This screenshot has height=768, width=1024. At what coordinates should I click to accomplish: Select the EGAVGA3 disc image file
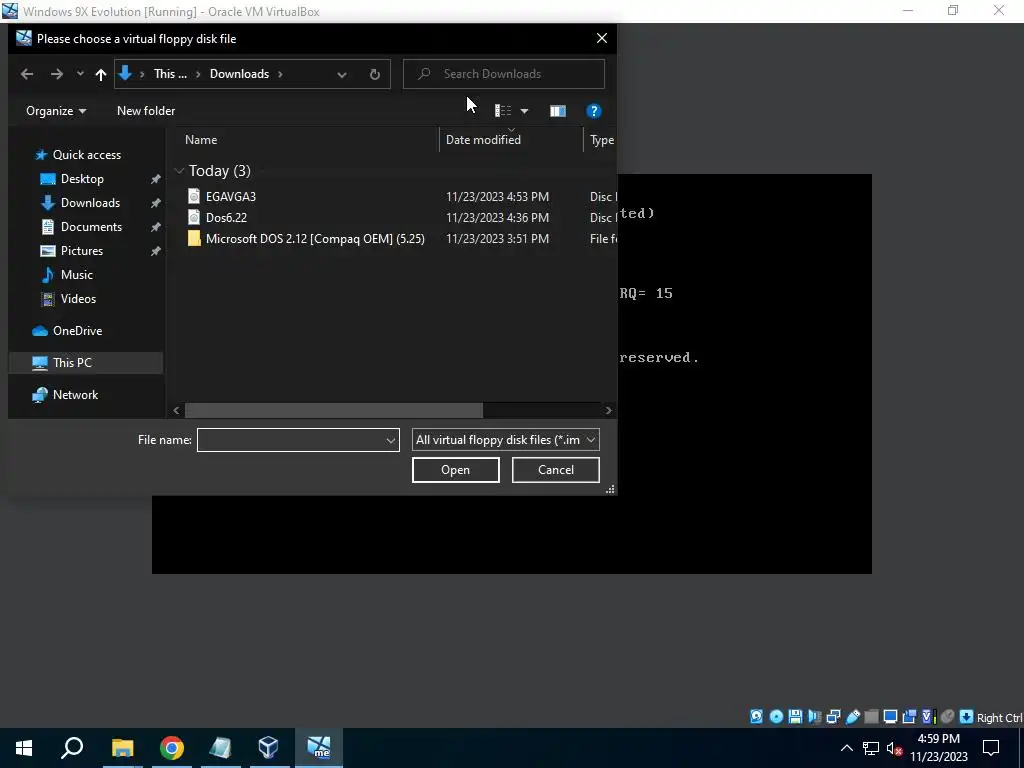tap(231, 197)
